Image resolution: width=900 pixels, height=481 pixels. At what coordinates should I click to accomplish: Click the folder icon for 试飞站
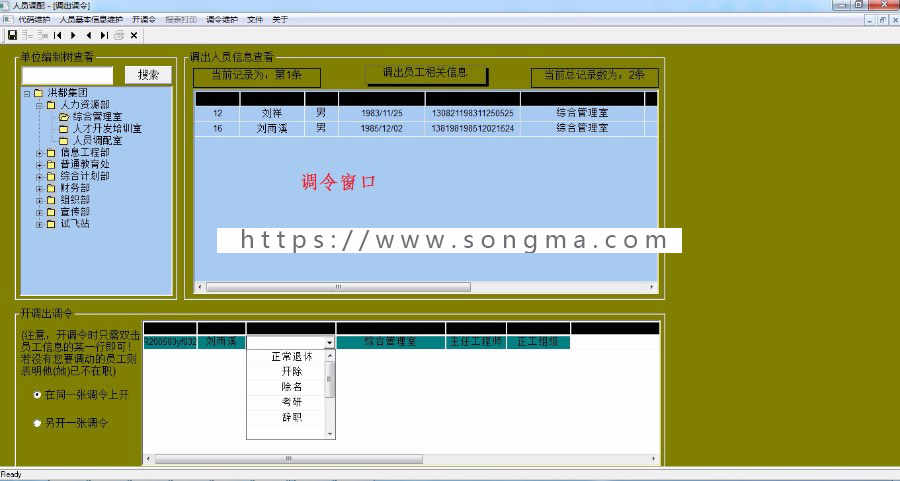tap(51, 224)
